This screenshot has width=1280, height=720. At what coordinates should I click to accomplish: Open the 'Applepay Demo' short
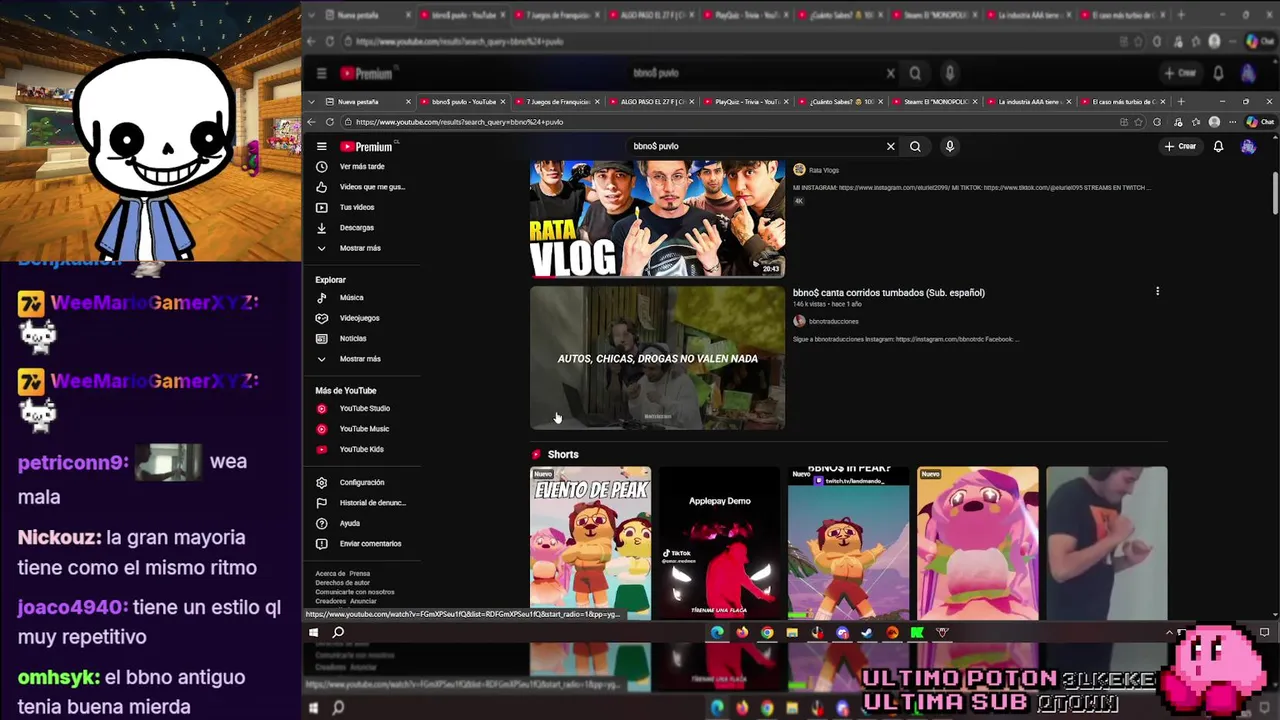pos(719,543)
